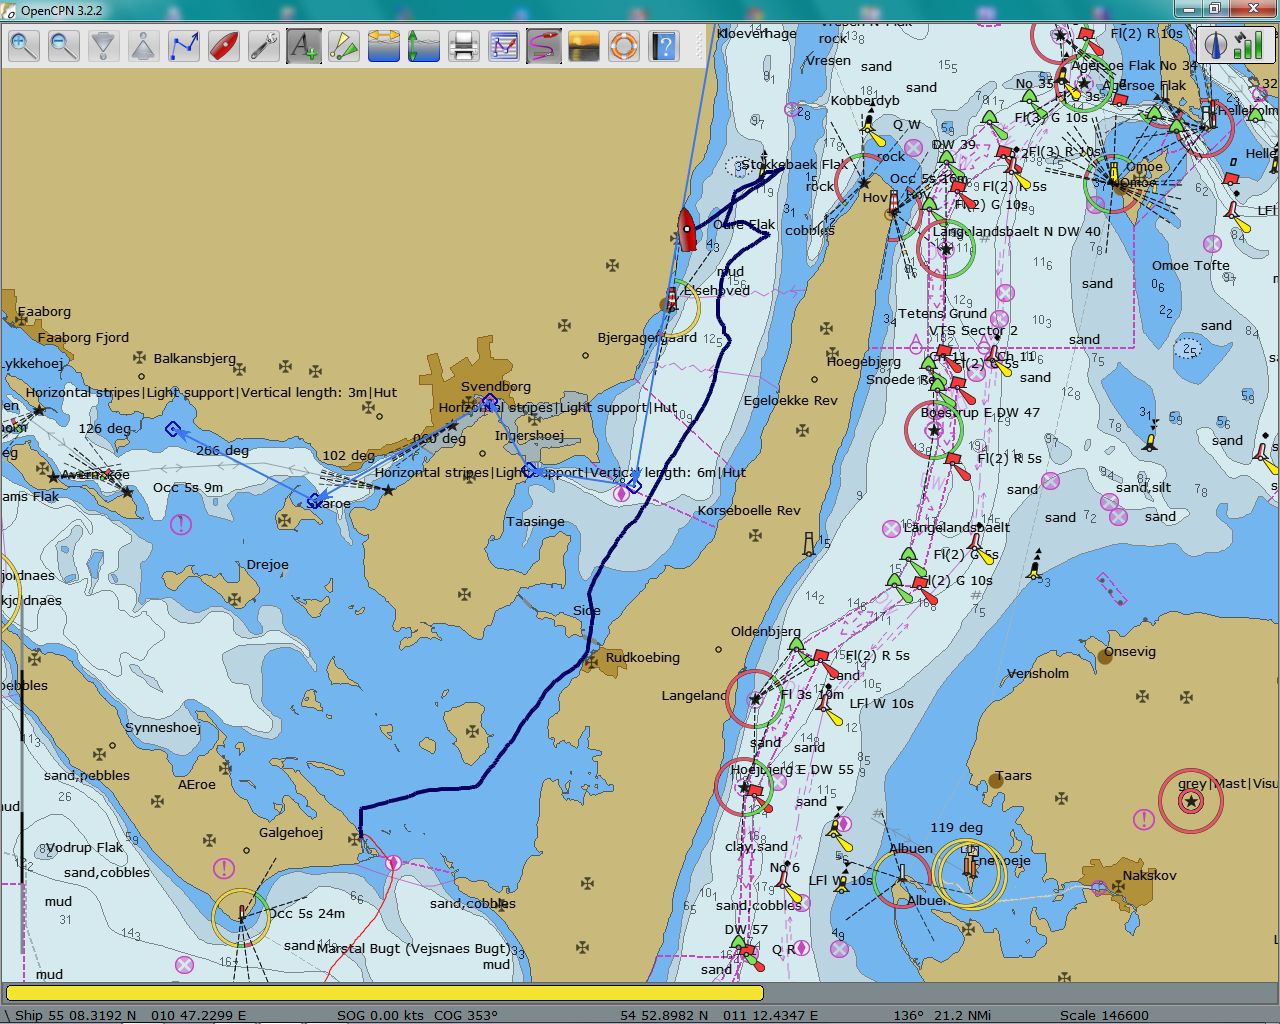The image size is (1280, 1024).
Task: Select the Create Route tool
Action: tap(184, 46)
